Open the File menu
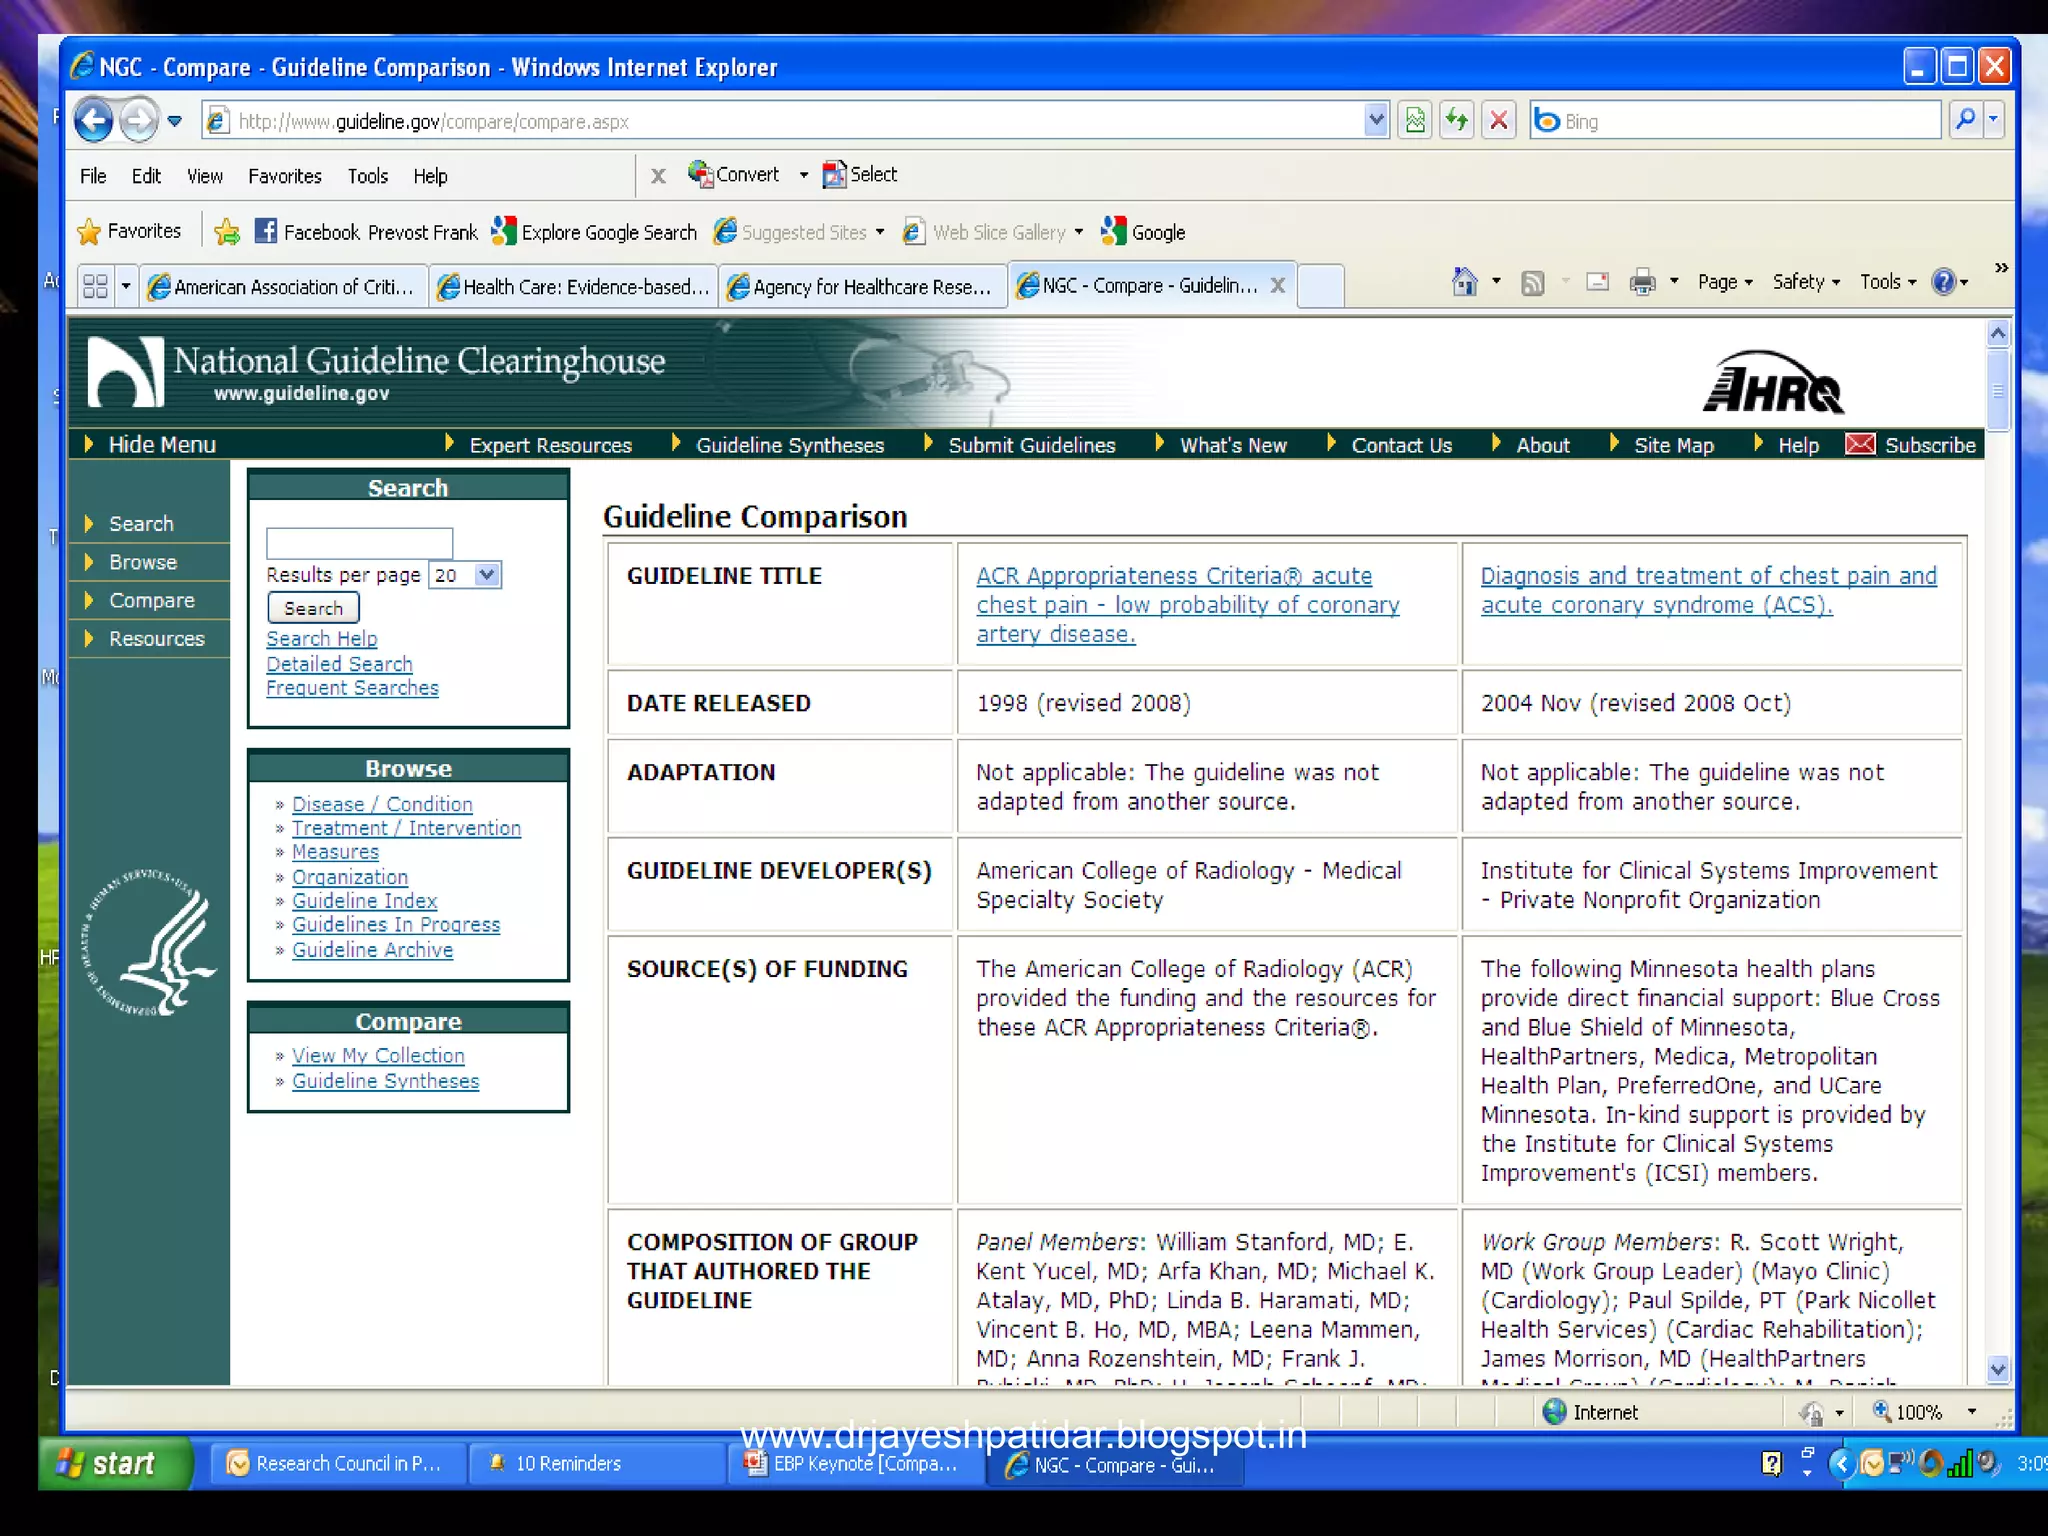Viewport: 2048px width, 1536px height. pos(93,176)
